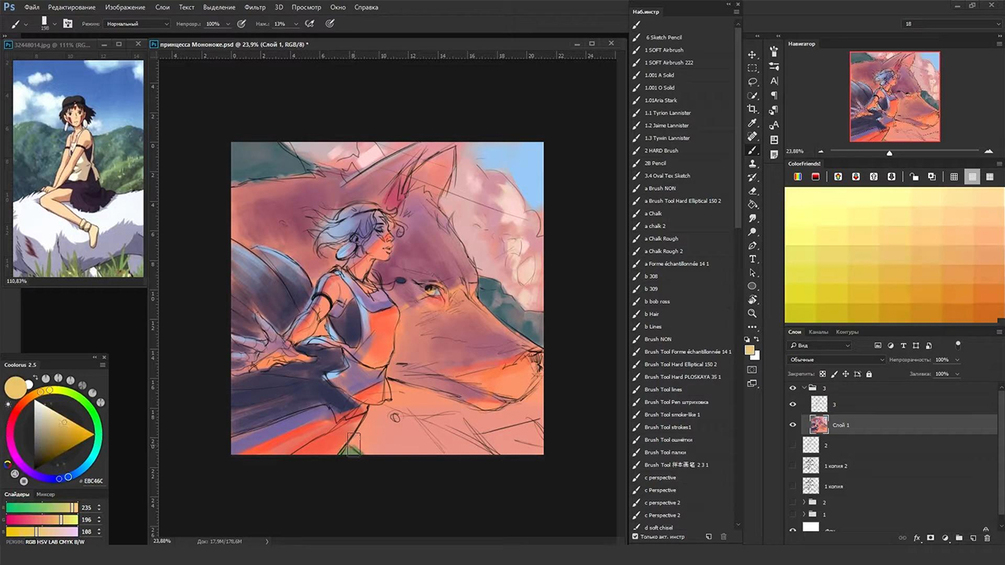Image resolution: width=1005 pixels, height=565 pixels.
Task: Select the Rectangular Marquee tool
Action: click(x=752, y=68)
